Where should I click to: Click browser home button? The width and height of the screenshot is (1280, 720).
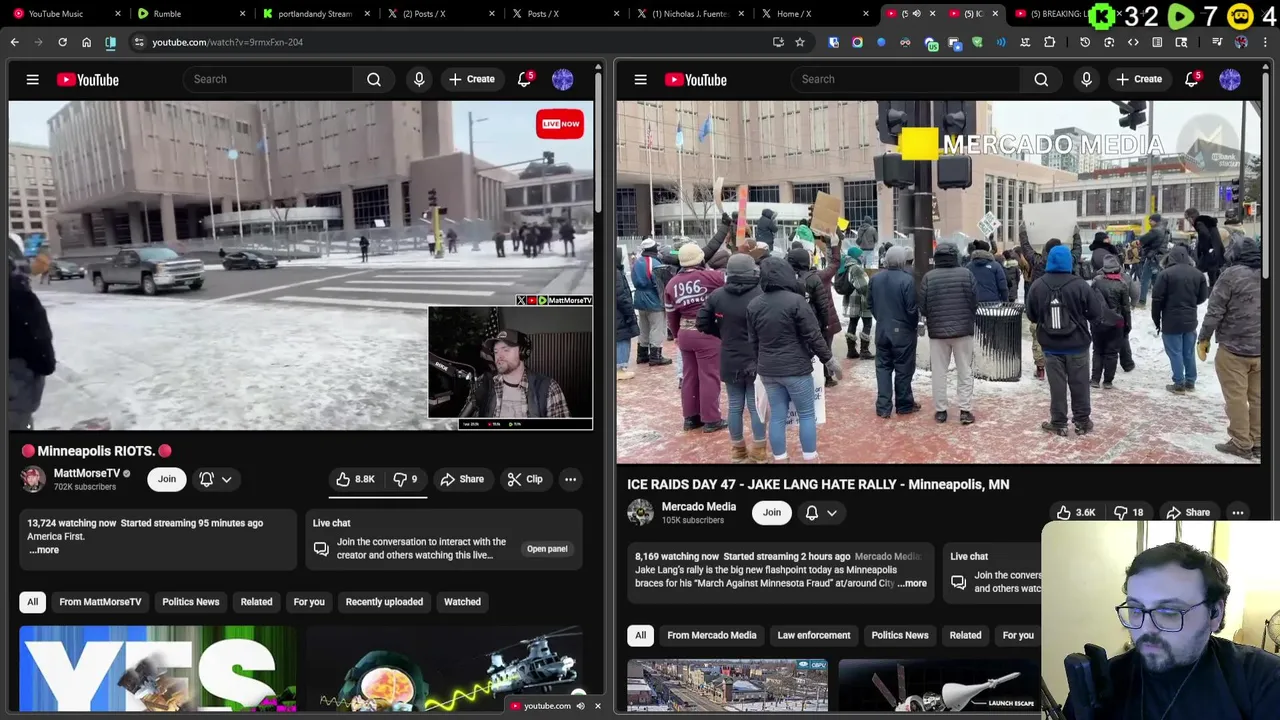[x=86, y=42]
